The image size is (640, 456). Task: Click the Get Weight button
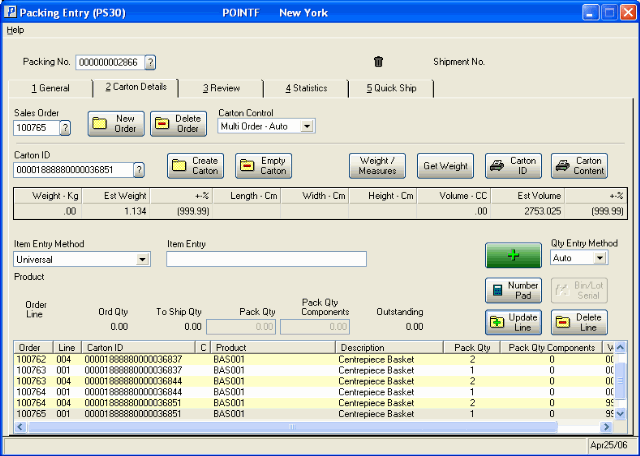(445, 166)
